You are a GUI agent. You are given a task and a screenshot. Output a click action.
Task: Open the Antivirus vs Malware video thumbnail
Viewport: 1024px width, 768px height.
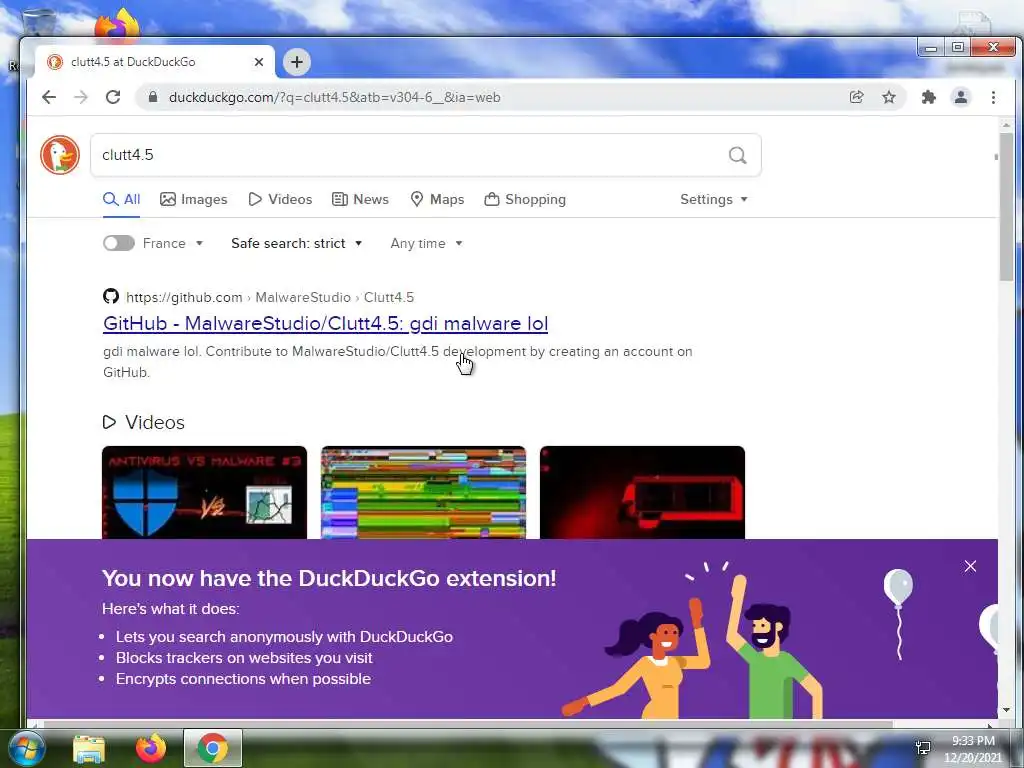(204, 492)
